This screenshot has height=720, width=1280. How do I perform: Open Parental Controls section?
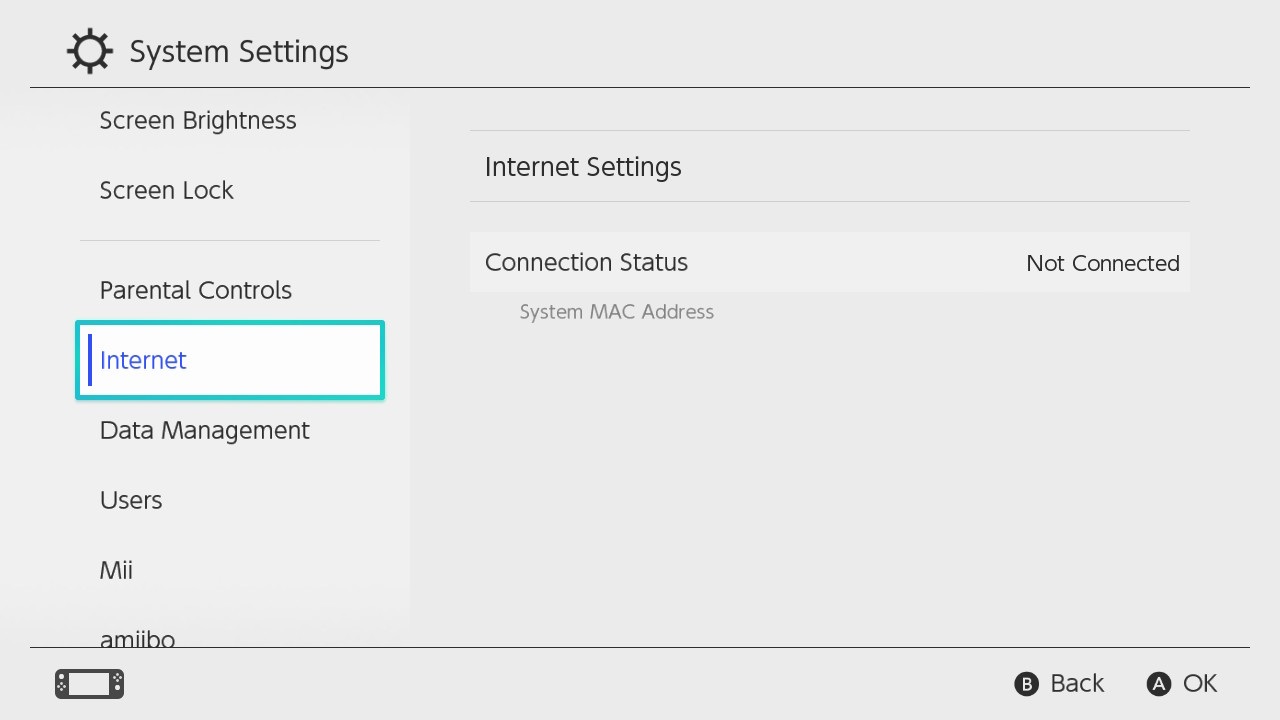(x=196, y=291)
